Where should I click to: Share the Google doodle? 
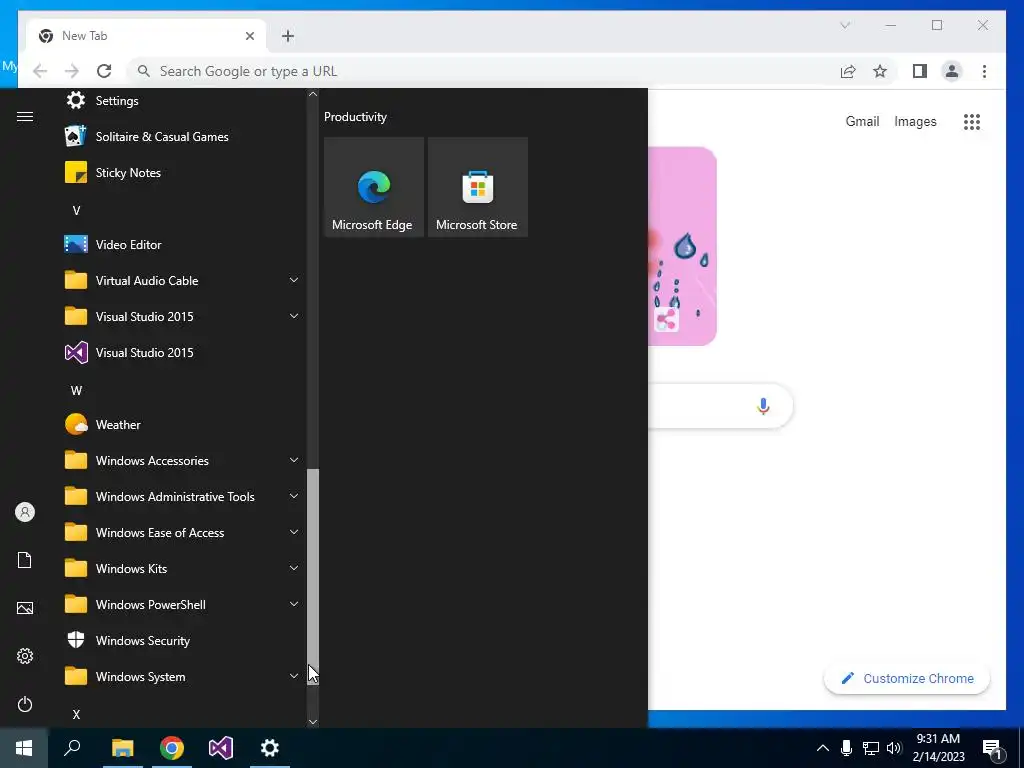pyautogui.click(x=666, y=320)
